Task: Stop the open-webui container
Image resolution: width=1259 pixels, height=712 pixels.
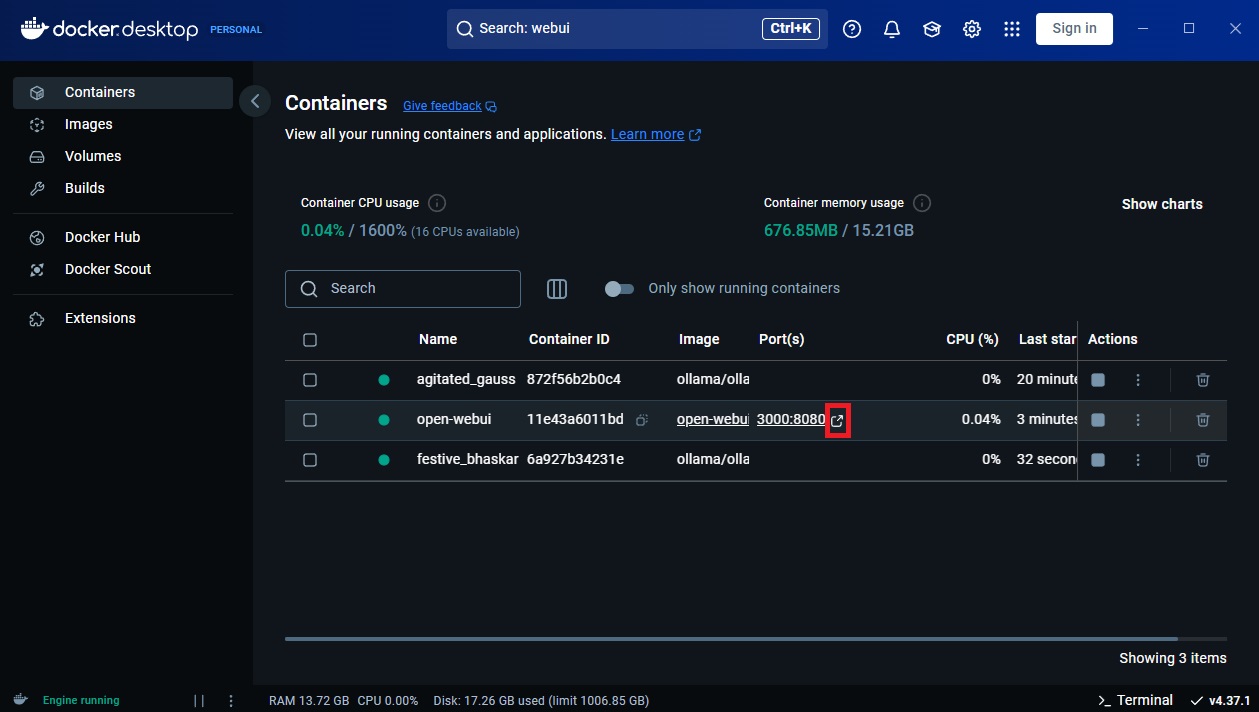Action: [1098, 420]
